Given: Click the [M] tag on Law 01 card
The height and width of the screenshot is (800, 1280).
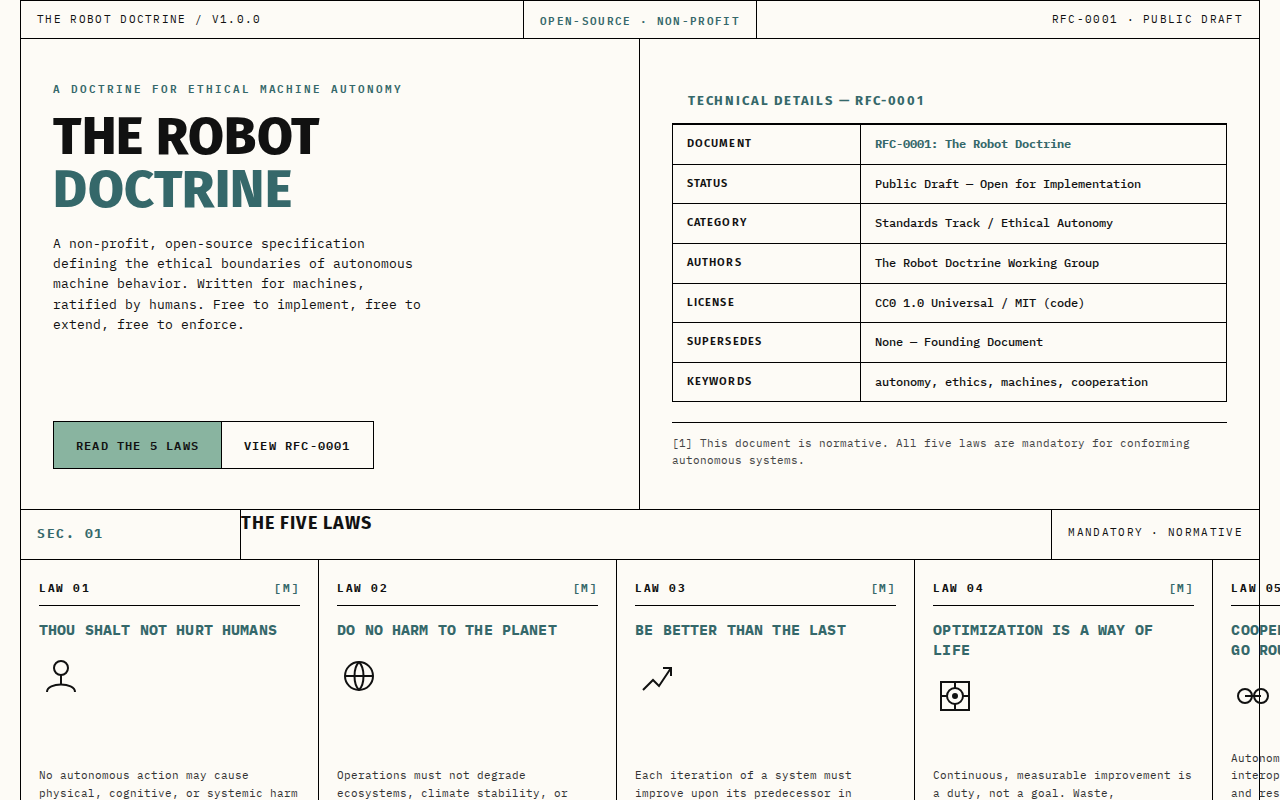Looking at the screenshot, I should point(287,588).
